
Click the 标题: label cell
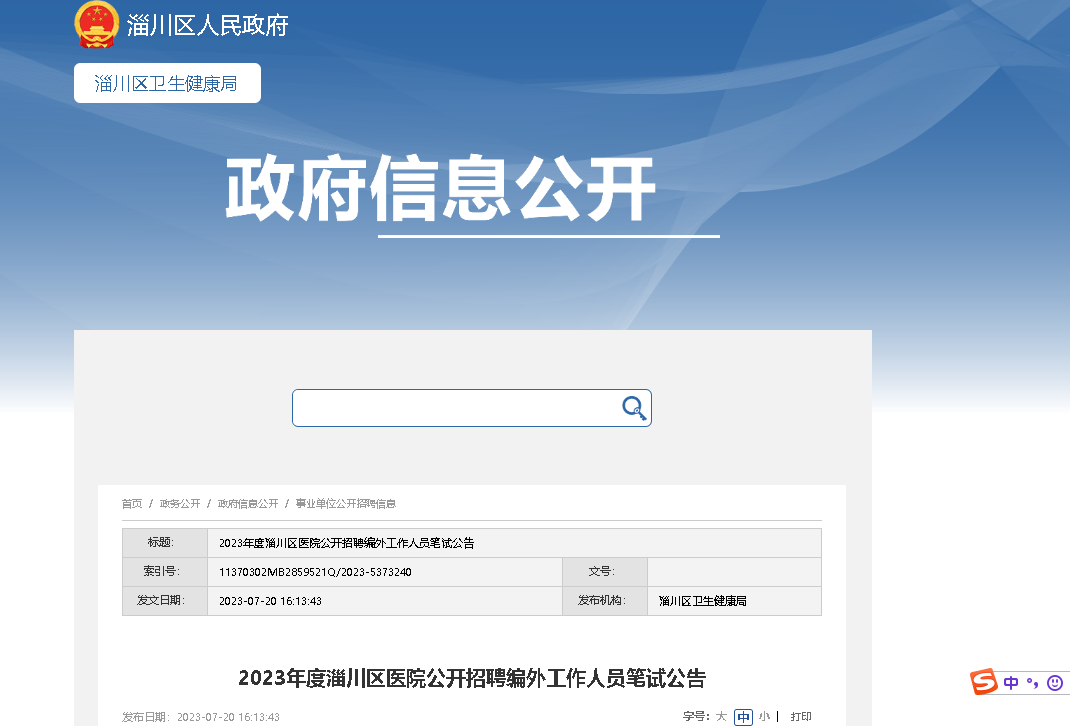tap(165, 543)
